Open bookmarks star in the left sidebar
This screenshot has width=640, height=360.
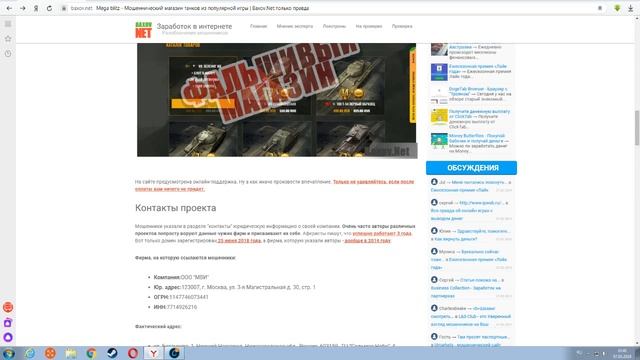(x=8, y=39)
